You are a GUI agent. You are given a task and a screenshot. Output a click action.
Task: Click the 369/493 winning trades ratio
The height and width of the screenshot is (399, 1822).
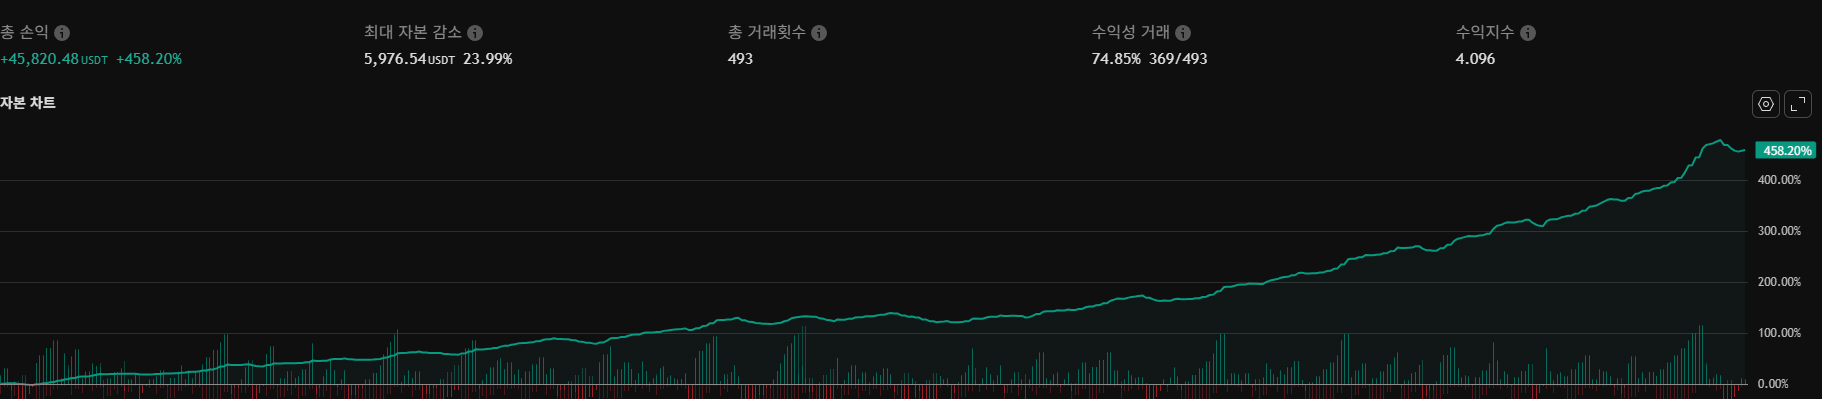tap(1178, 59)
